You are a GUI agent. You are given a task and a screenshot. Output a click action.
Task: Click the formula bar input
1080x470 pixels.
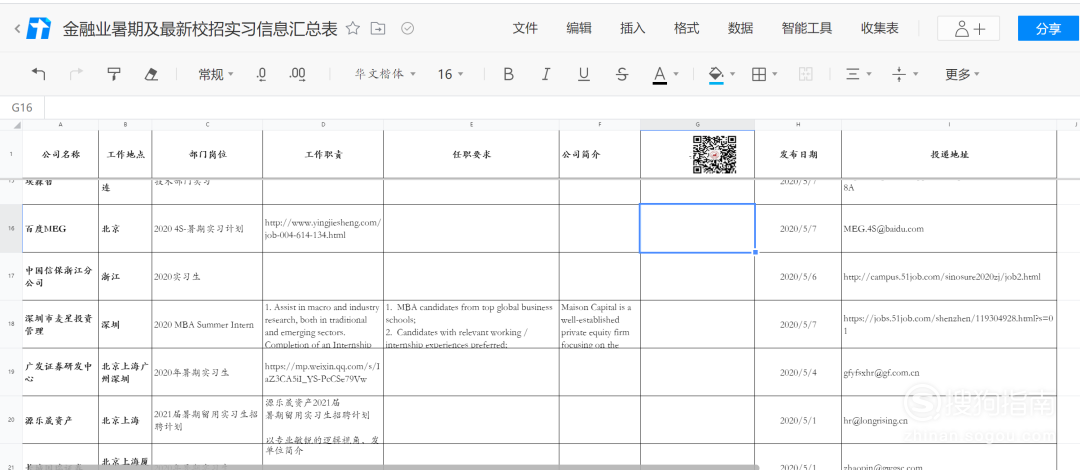pyautogui.click(x=561, y=108)
